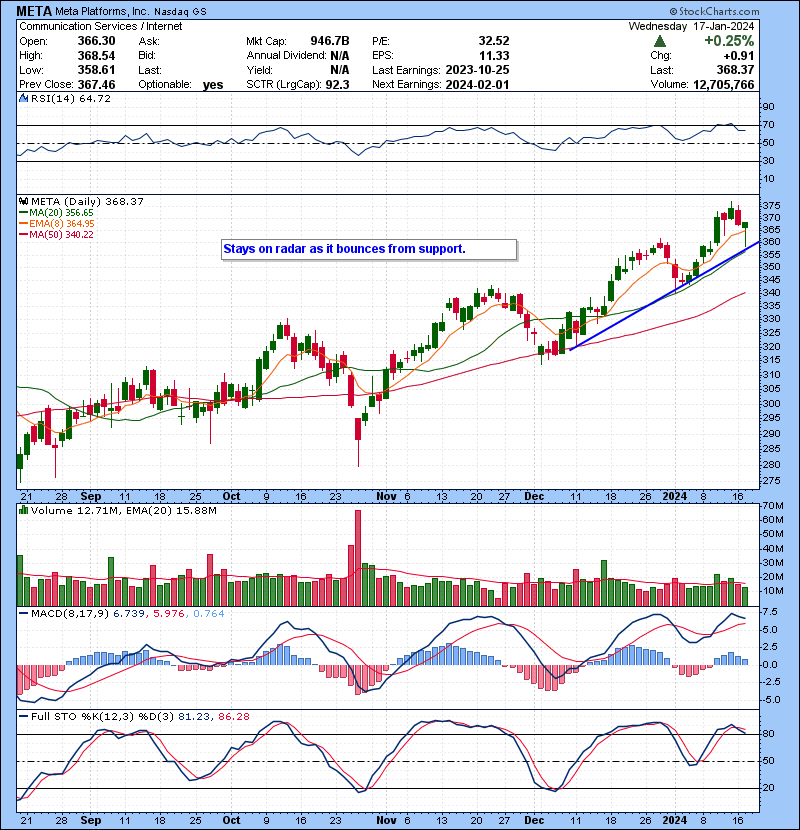Click the green up-triangle change indicator
Viewport: 800px width, 830px height.
[x=659, y=41]
